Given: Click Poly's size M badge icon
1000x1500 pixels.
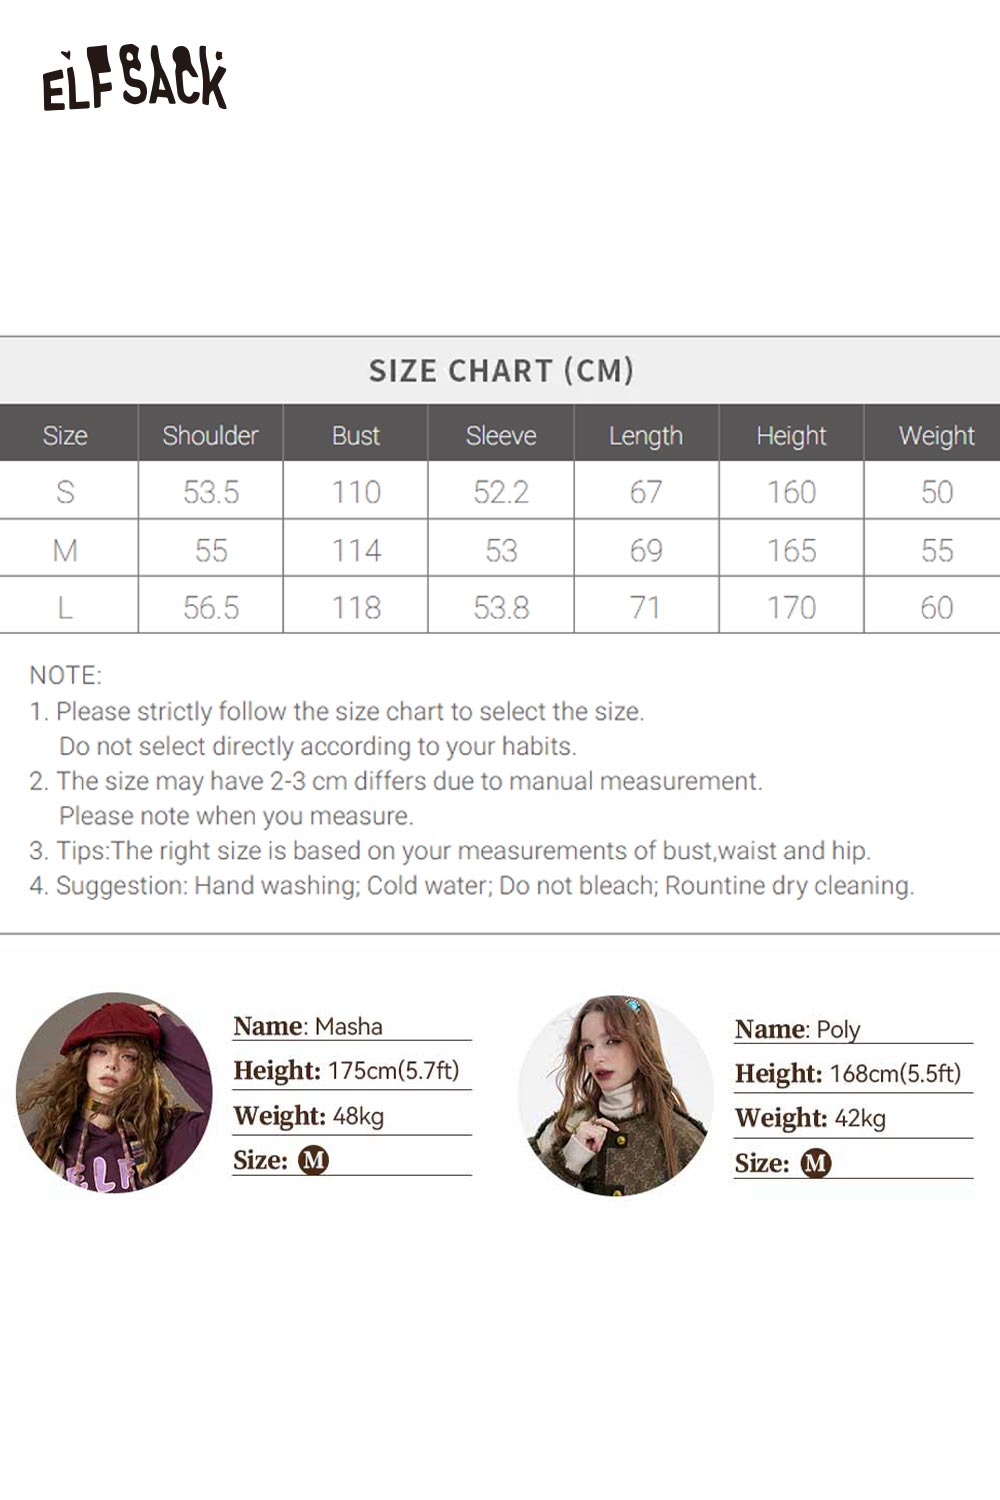Looking at the screenshot, I should (815, 1163).
